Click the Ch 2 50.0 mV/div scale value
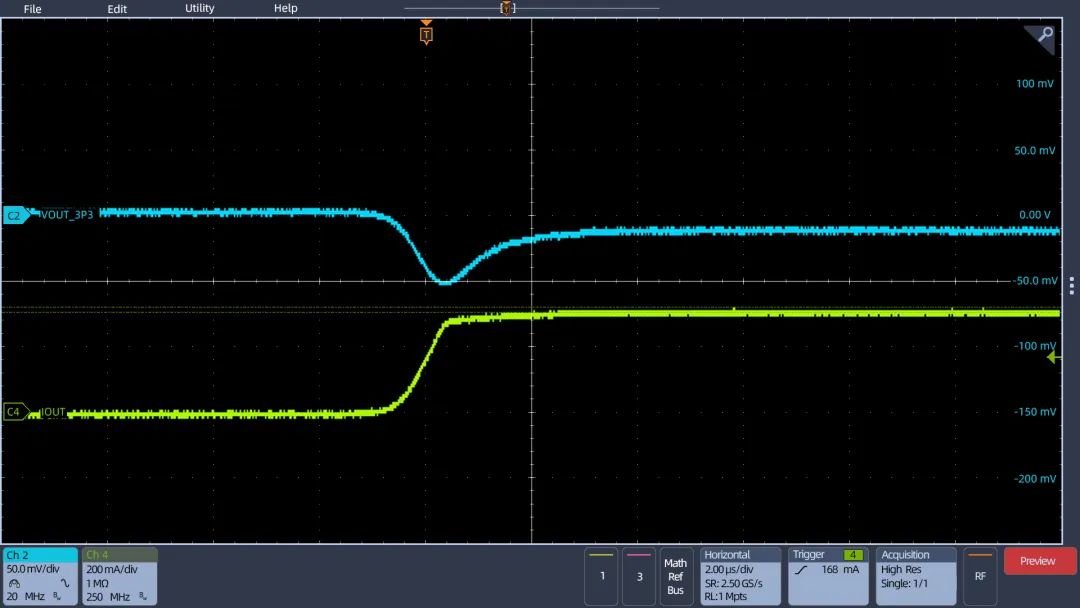The width and height of the screenshot is (1080, 608). coord(33,569)
